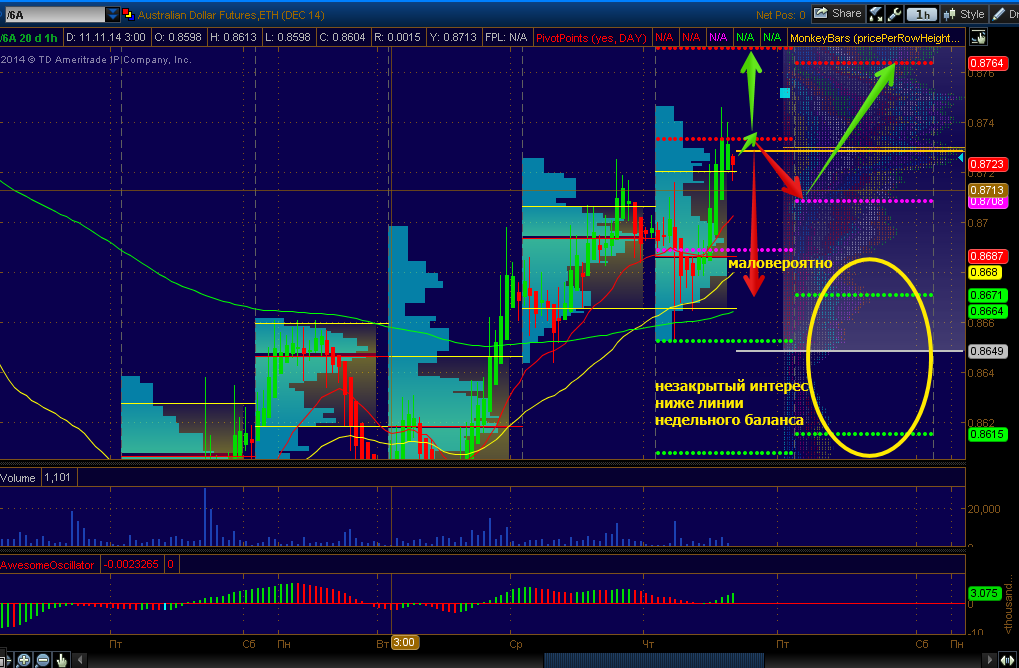Click the Volume 1,101 value
1019x668 pixels.
pos(57,478)
